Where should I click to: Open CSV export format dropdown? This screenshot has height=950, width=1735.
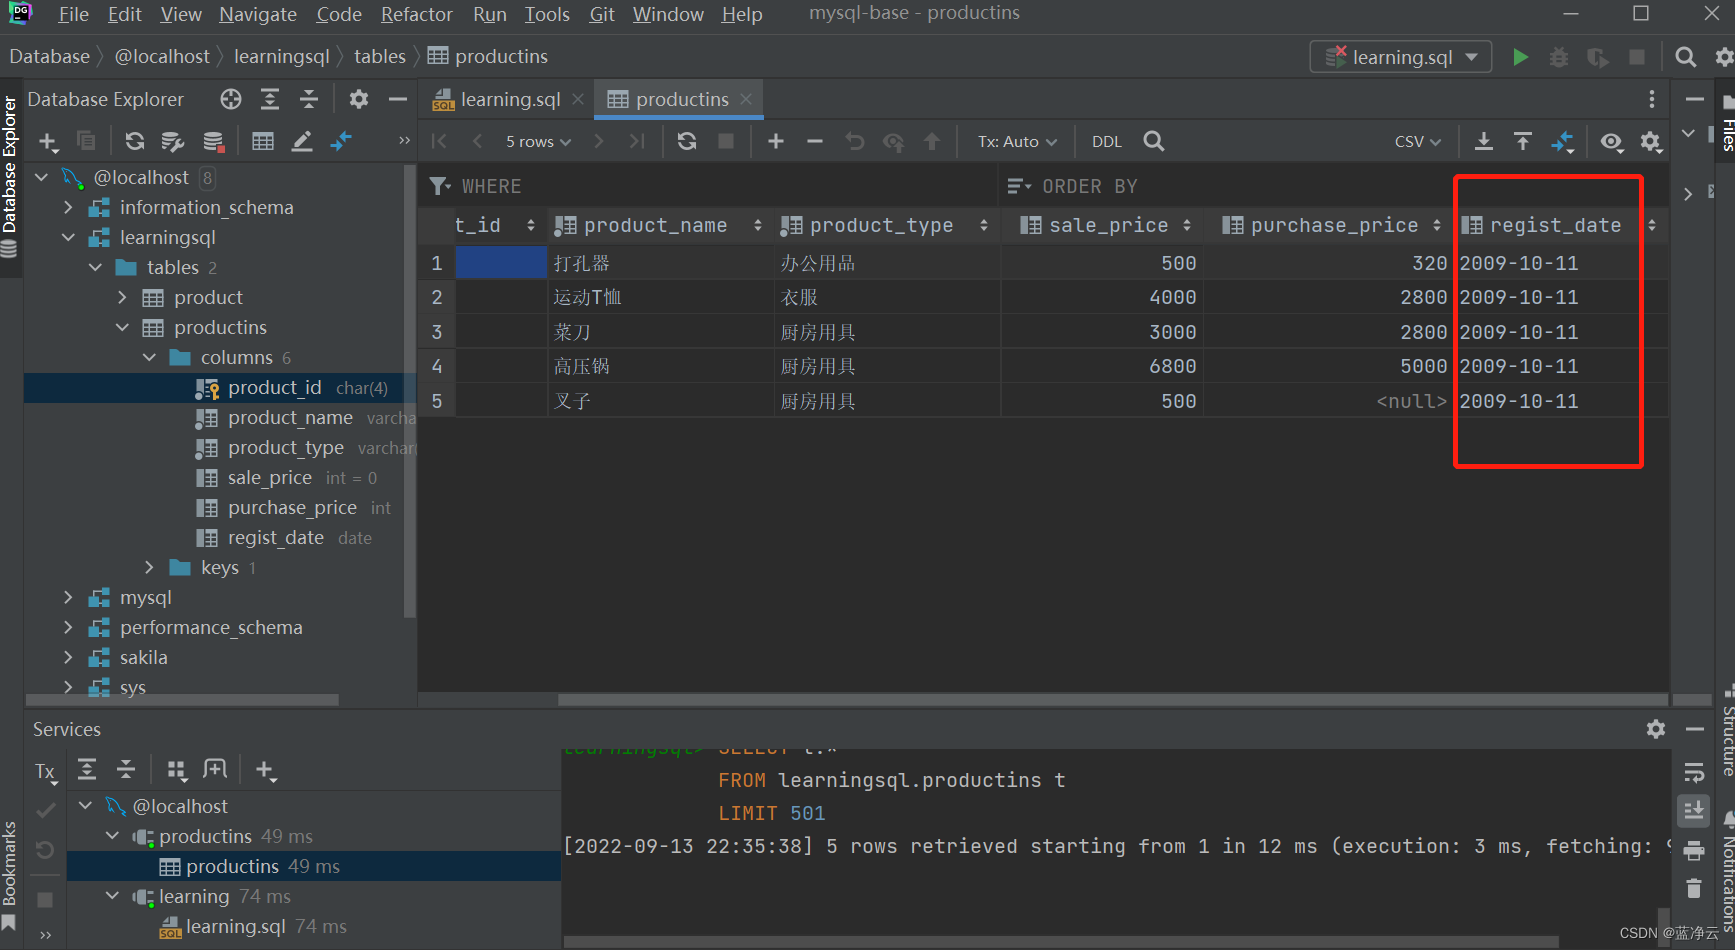pyautogui.click(x=1418, y=141)
